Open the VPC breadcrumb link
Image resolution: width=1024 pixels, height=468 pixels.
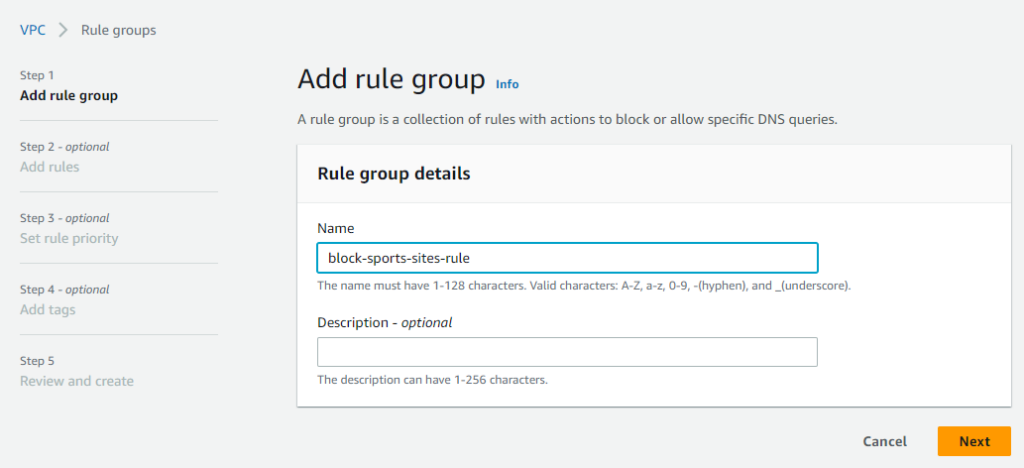click(33, 30)
